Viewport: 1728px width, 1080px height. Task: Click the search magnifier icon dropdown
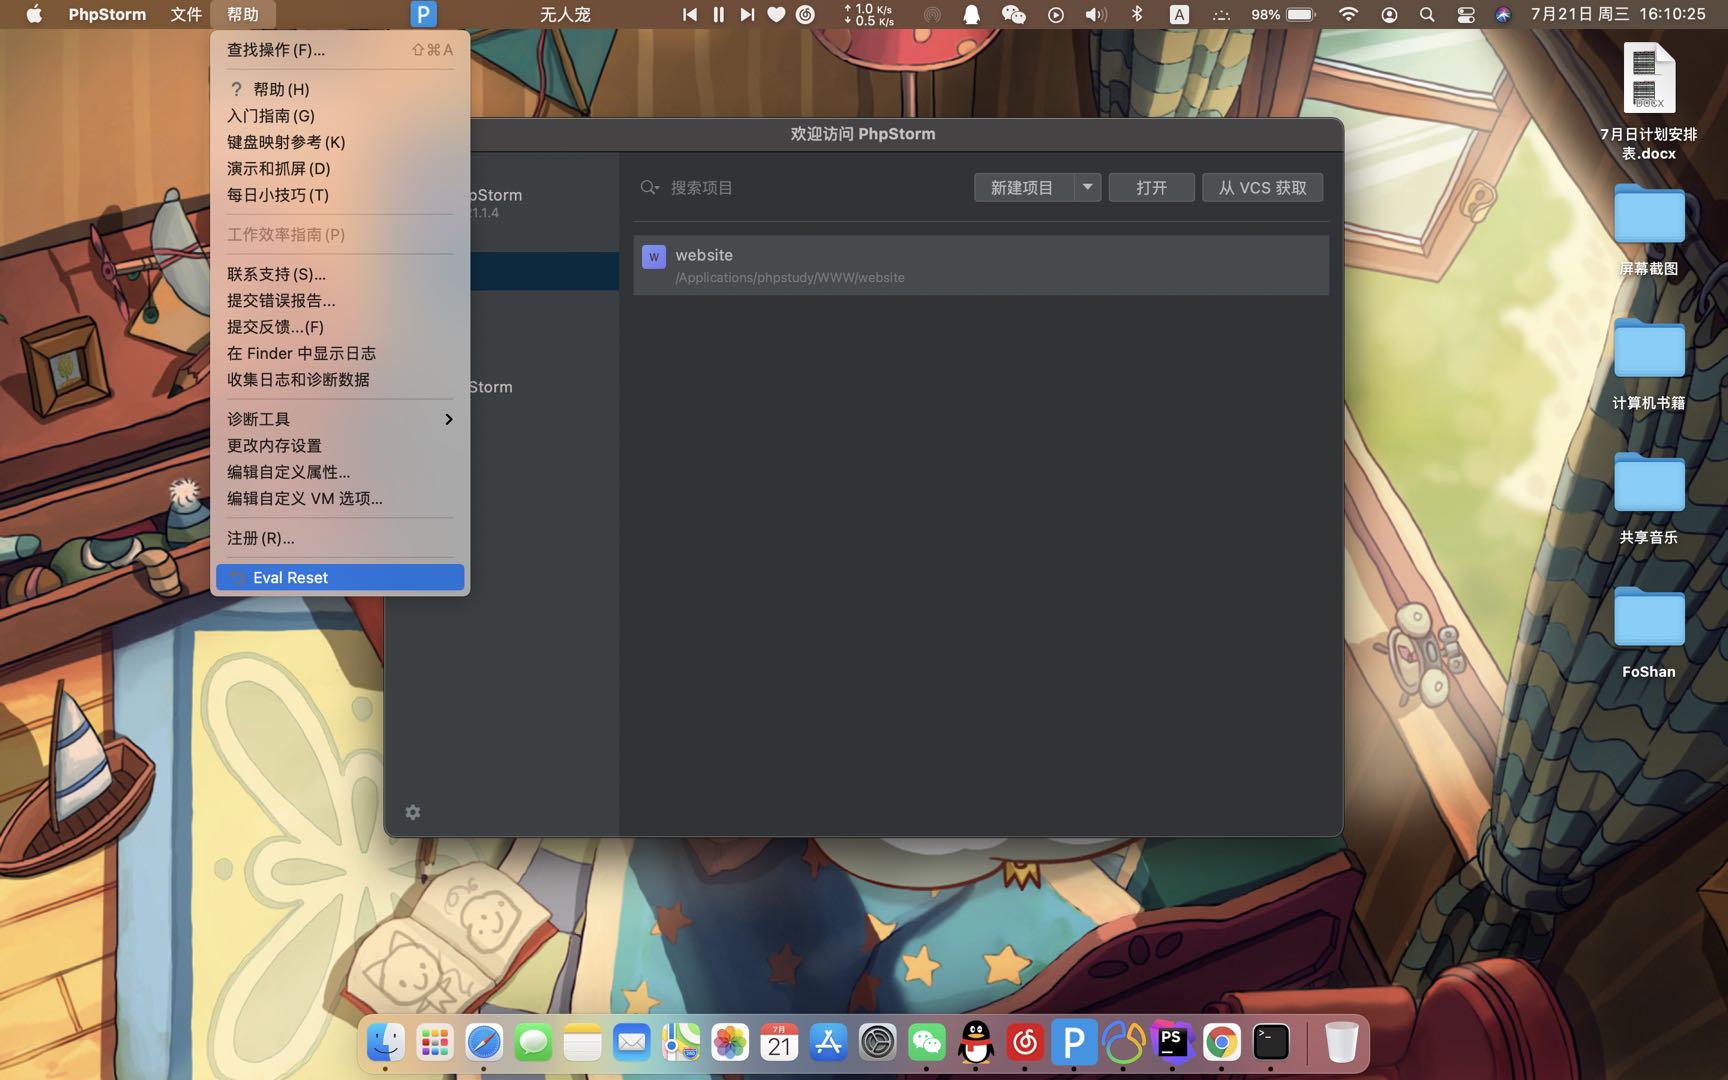point(650,187)
